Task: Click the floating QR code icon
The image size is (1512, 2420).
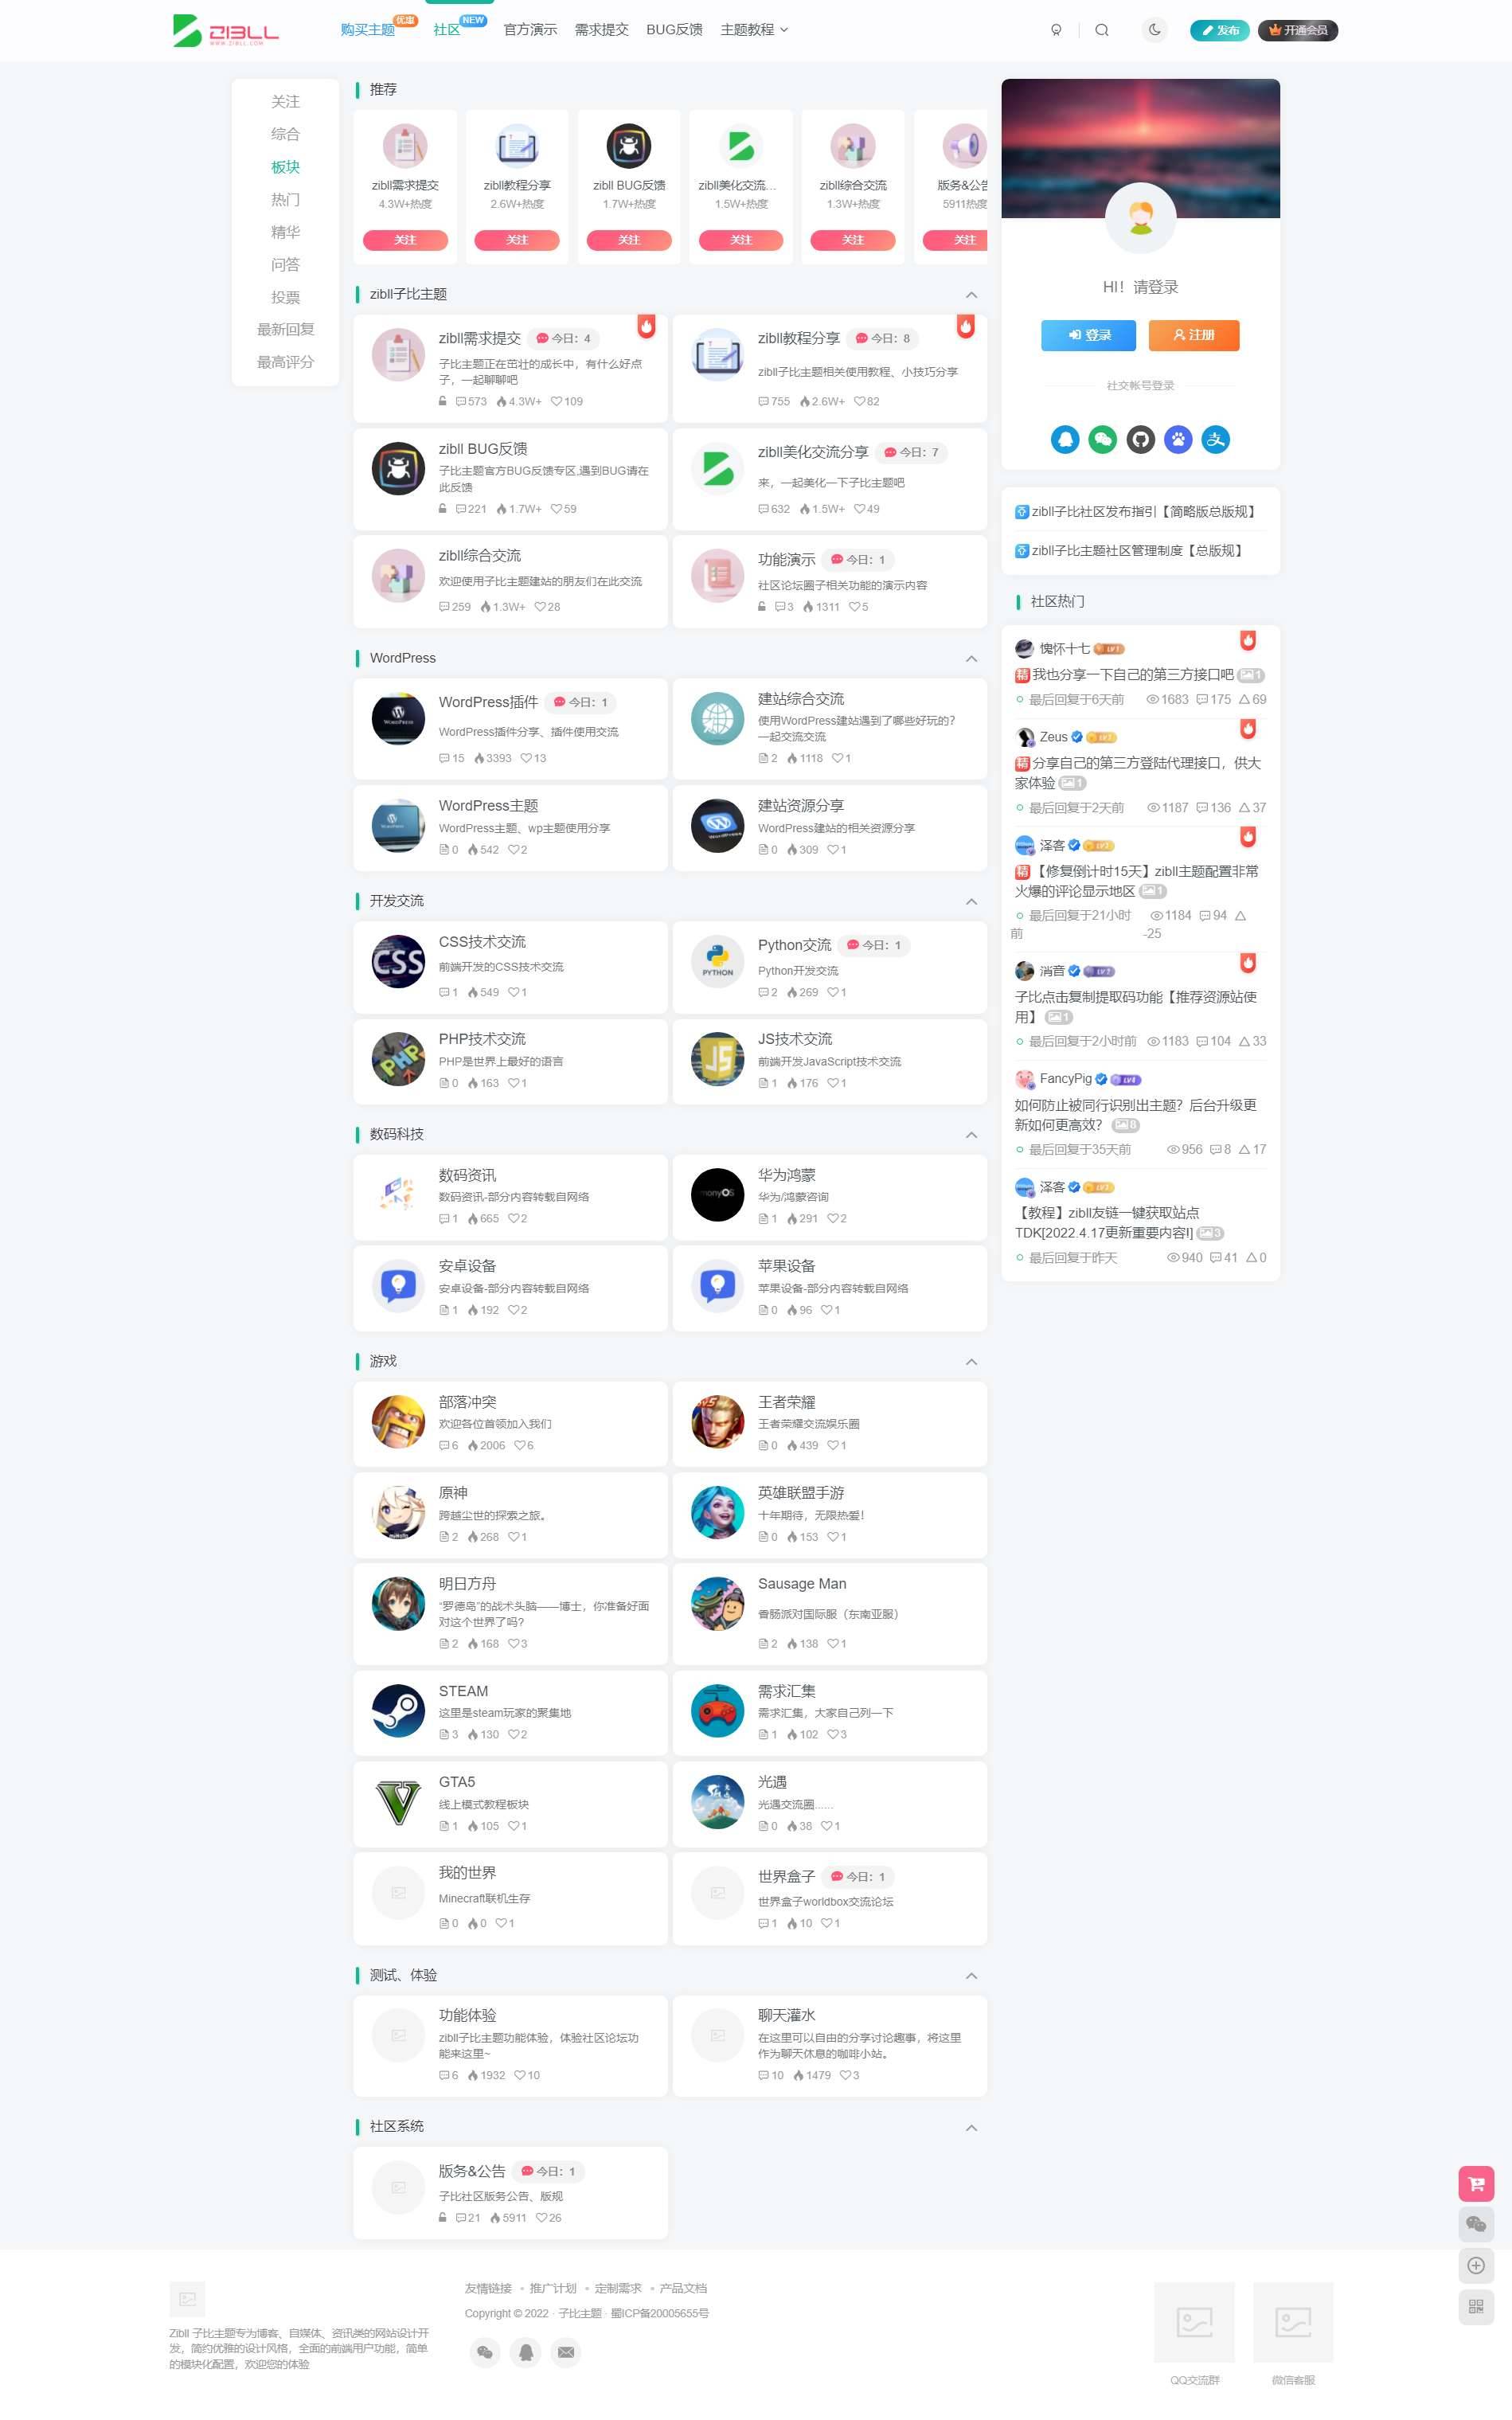Action: [1476, 2306]
